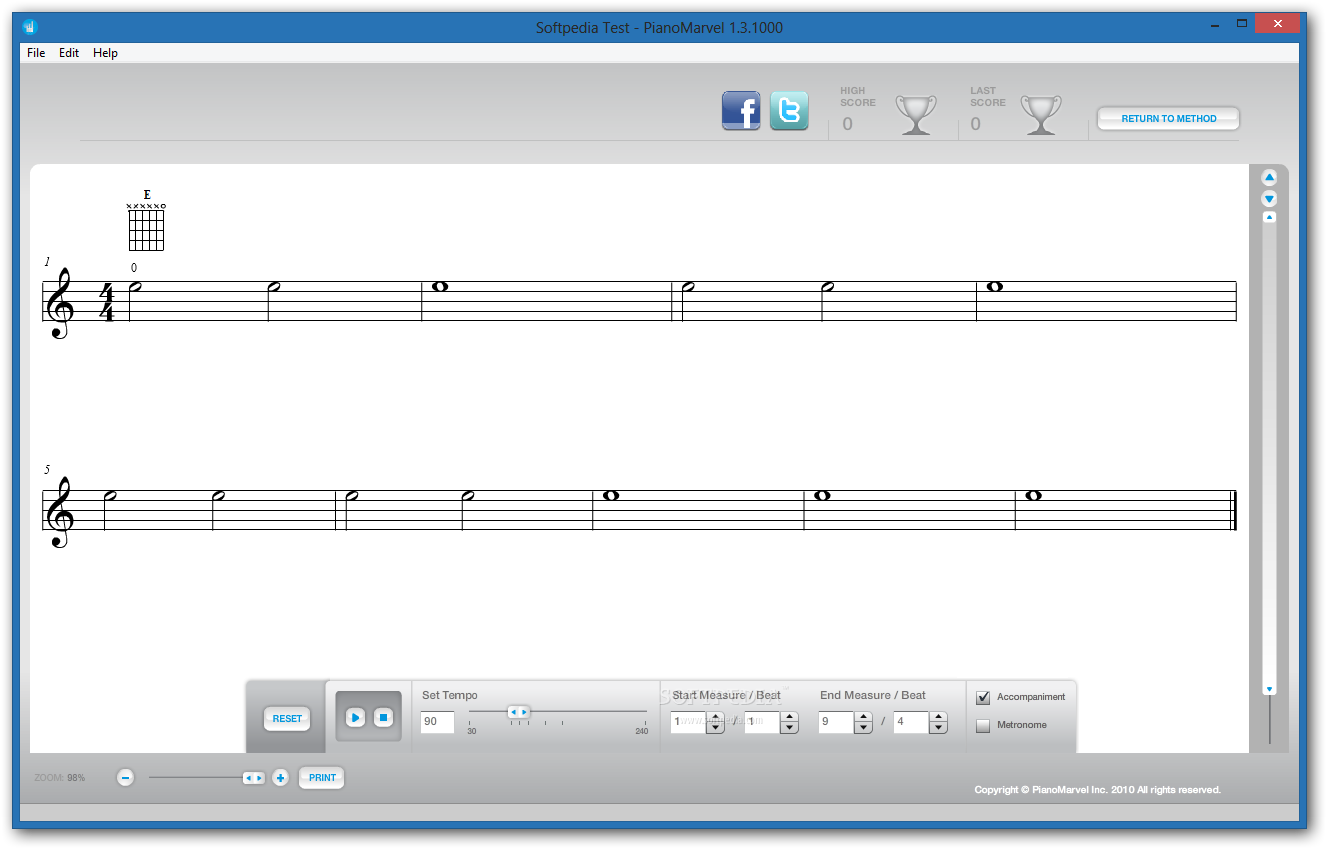Image resolution: width=1327 pixels, height=849 pixels.
Task: Start playback with the play button
Action: 355,717
